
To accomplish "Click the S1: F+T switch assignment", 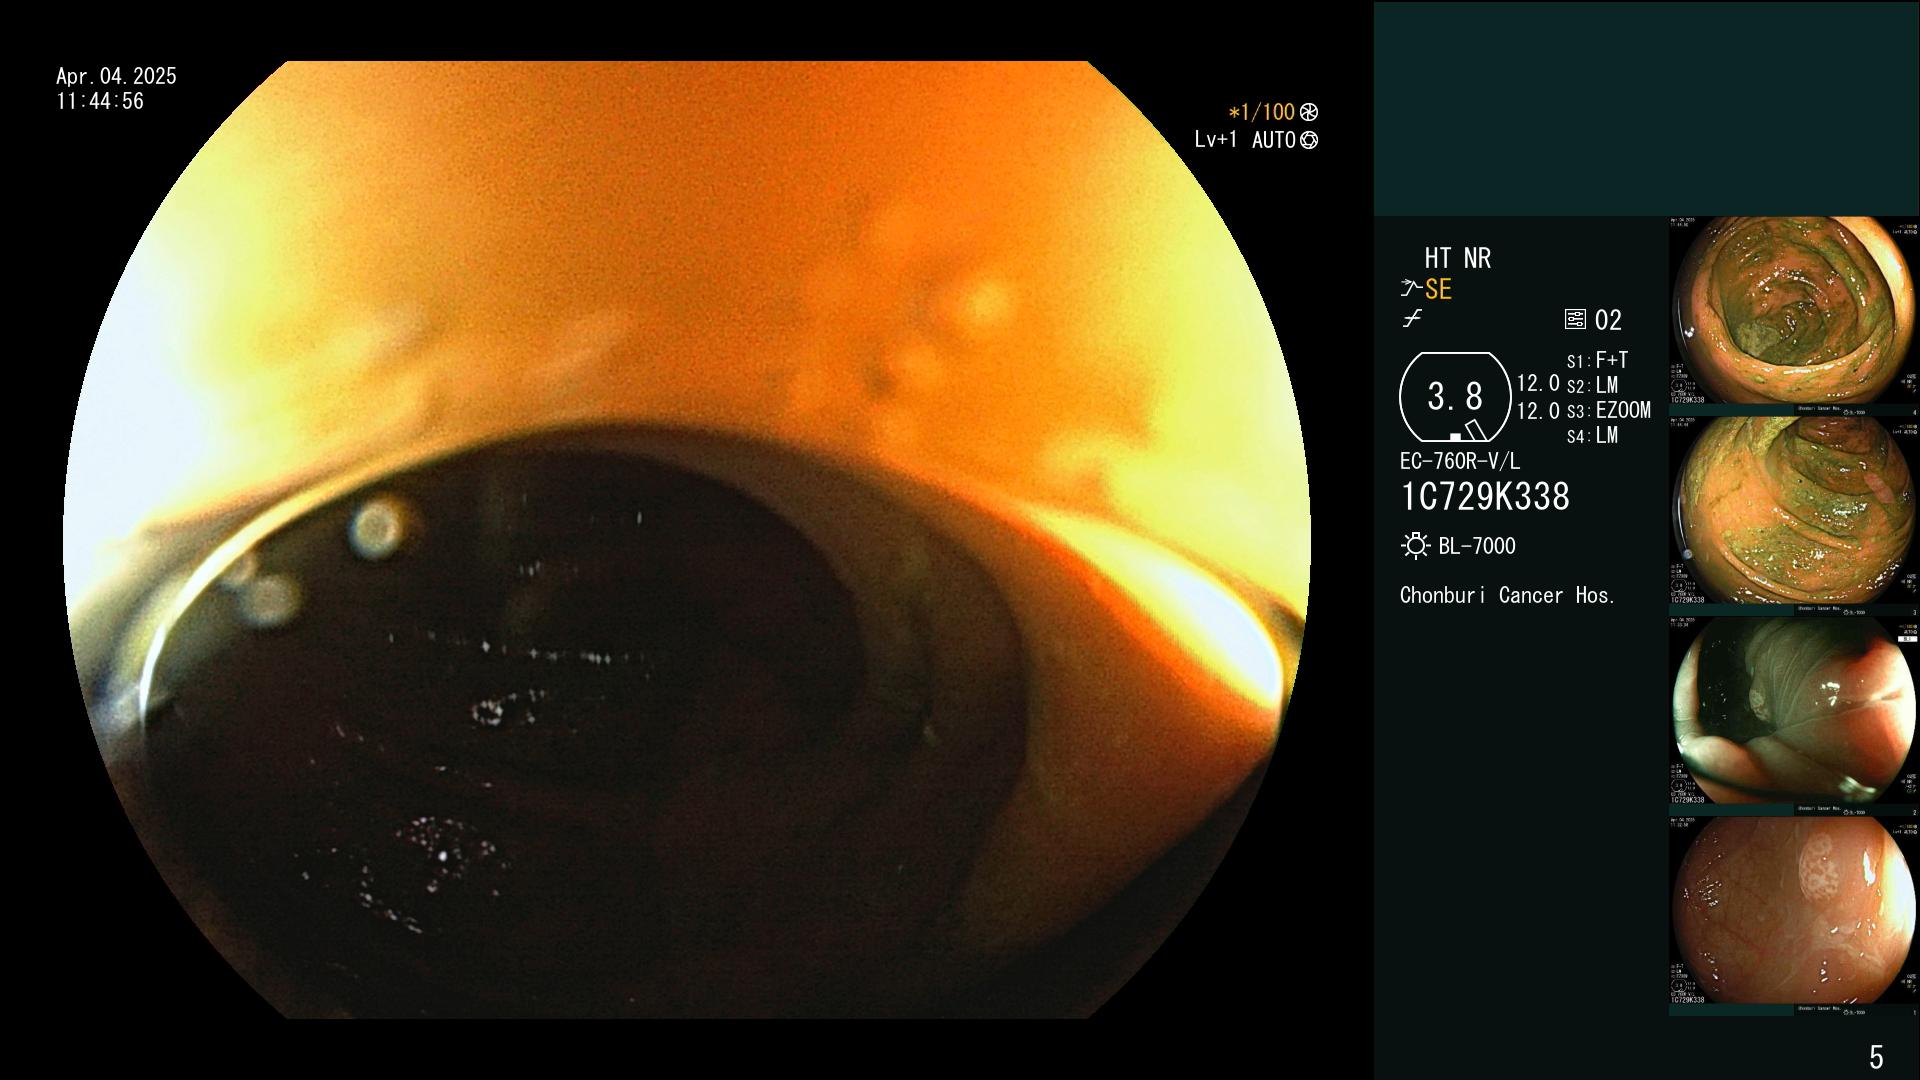I will pyautogui.click(x=1597, y=361).
